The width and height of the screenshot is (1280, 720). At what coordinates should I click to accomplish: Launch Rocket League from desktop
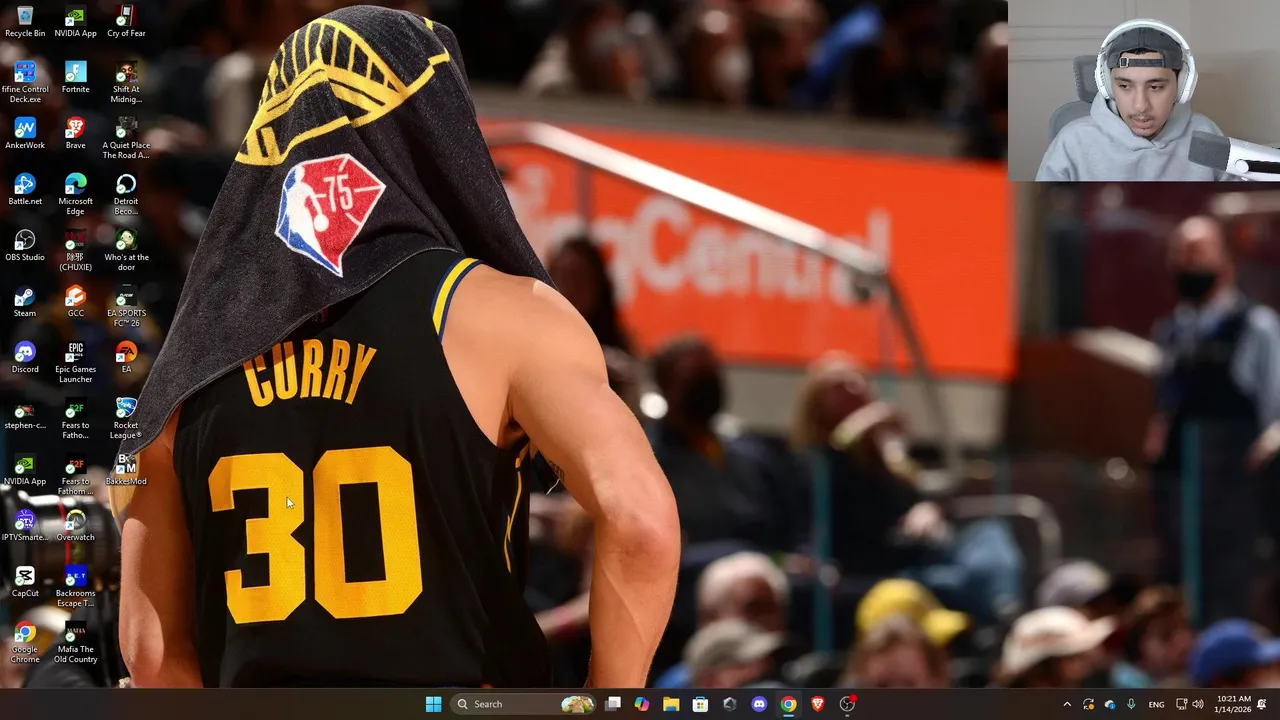point(126,418)
